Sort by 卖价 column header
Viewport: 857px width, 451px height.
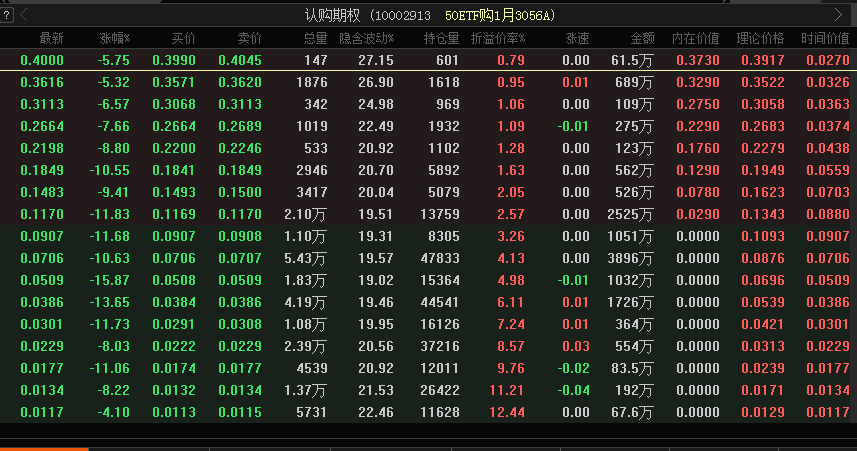pyautogui.click(x=250, y=38)
